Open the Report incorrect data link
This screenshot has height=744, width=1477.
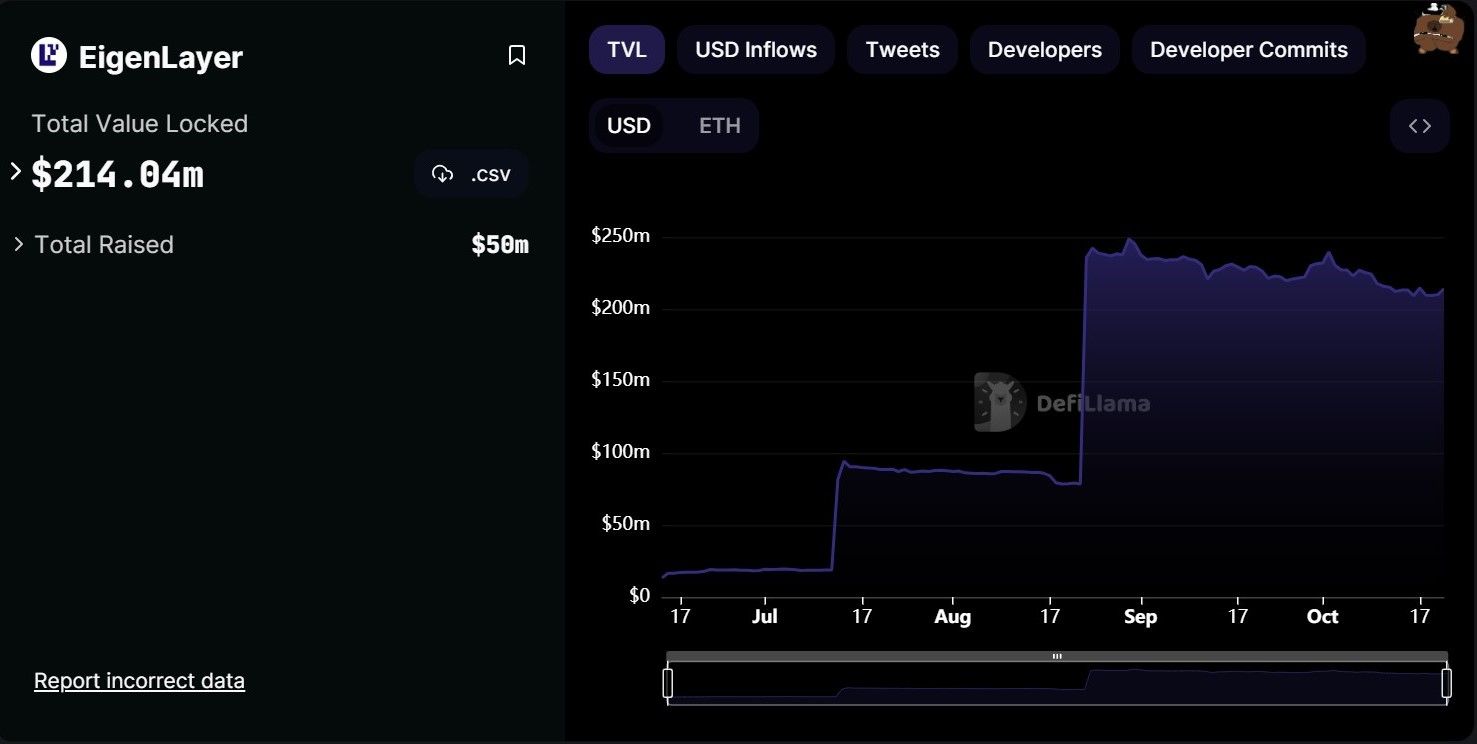tap(139, 681)
